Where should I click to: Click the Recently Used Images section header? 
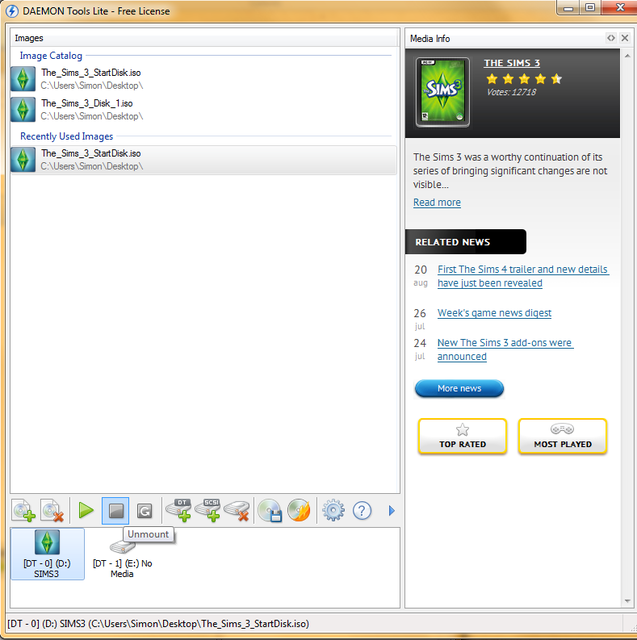coord(67,136)
